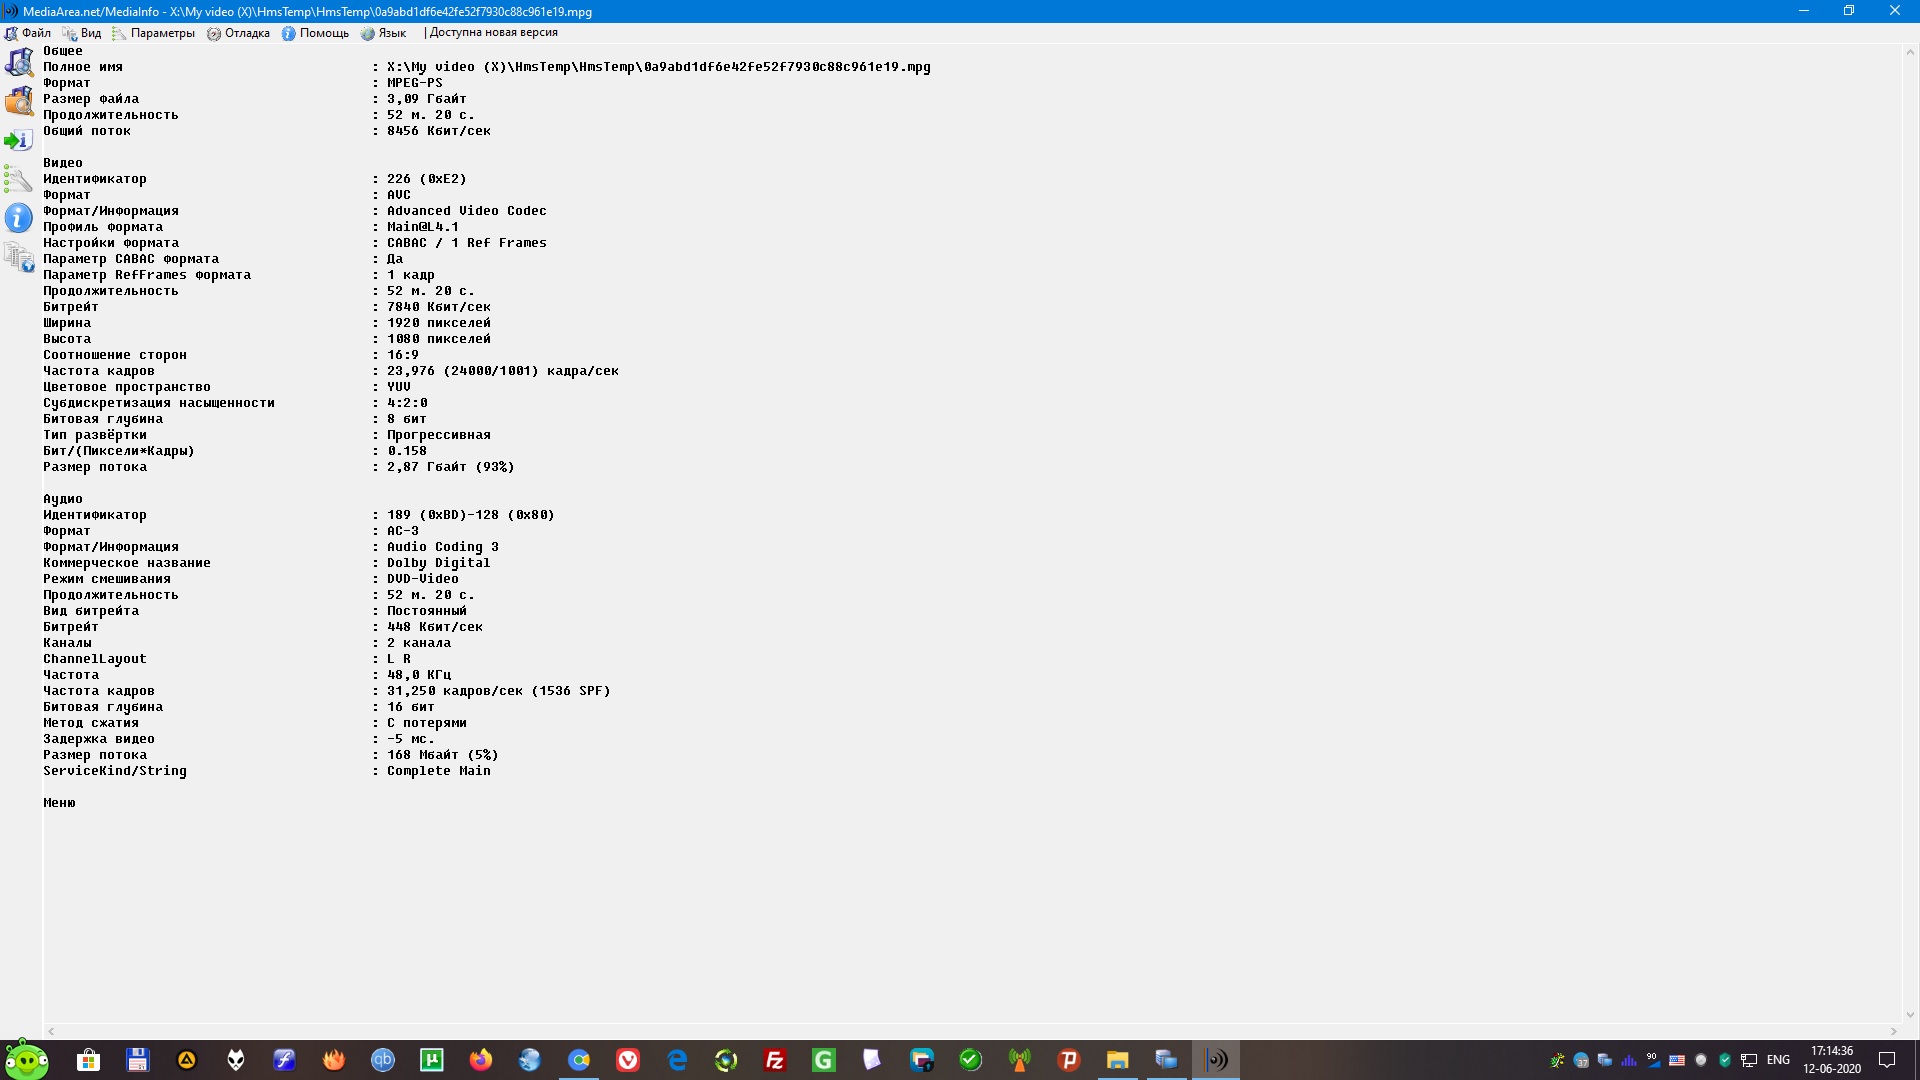Image resolution: width=1920 pixels, height=1080 pixels.
Task: Click the vertical scrollbar up arrow
Action: coord(1910,52)
